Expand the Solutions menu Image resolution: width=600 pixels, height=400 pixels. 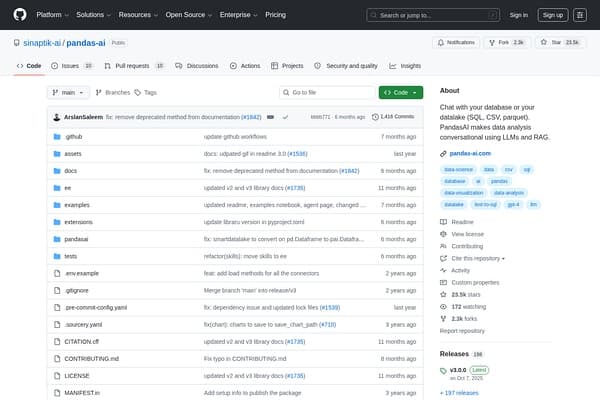tap(93, 15)
